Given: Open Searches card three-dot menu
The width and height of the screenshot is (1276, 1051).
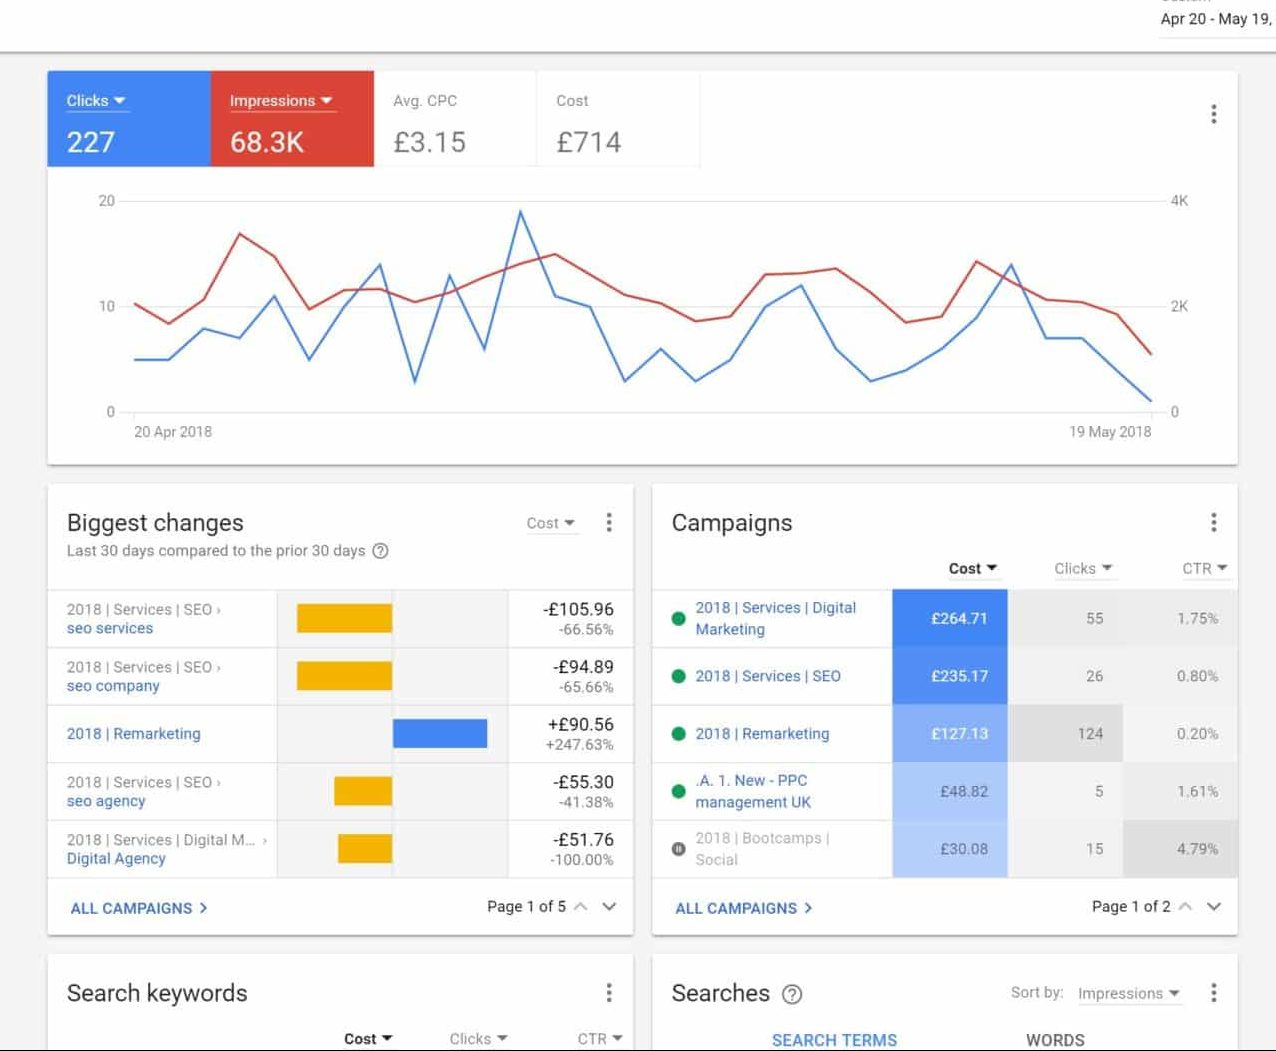Looking at the screenshot, I should pyautogui.click(x=1213, y=992).
